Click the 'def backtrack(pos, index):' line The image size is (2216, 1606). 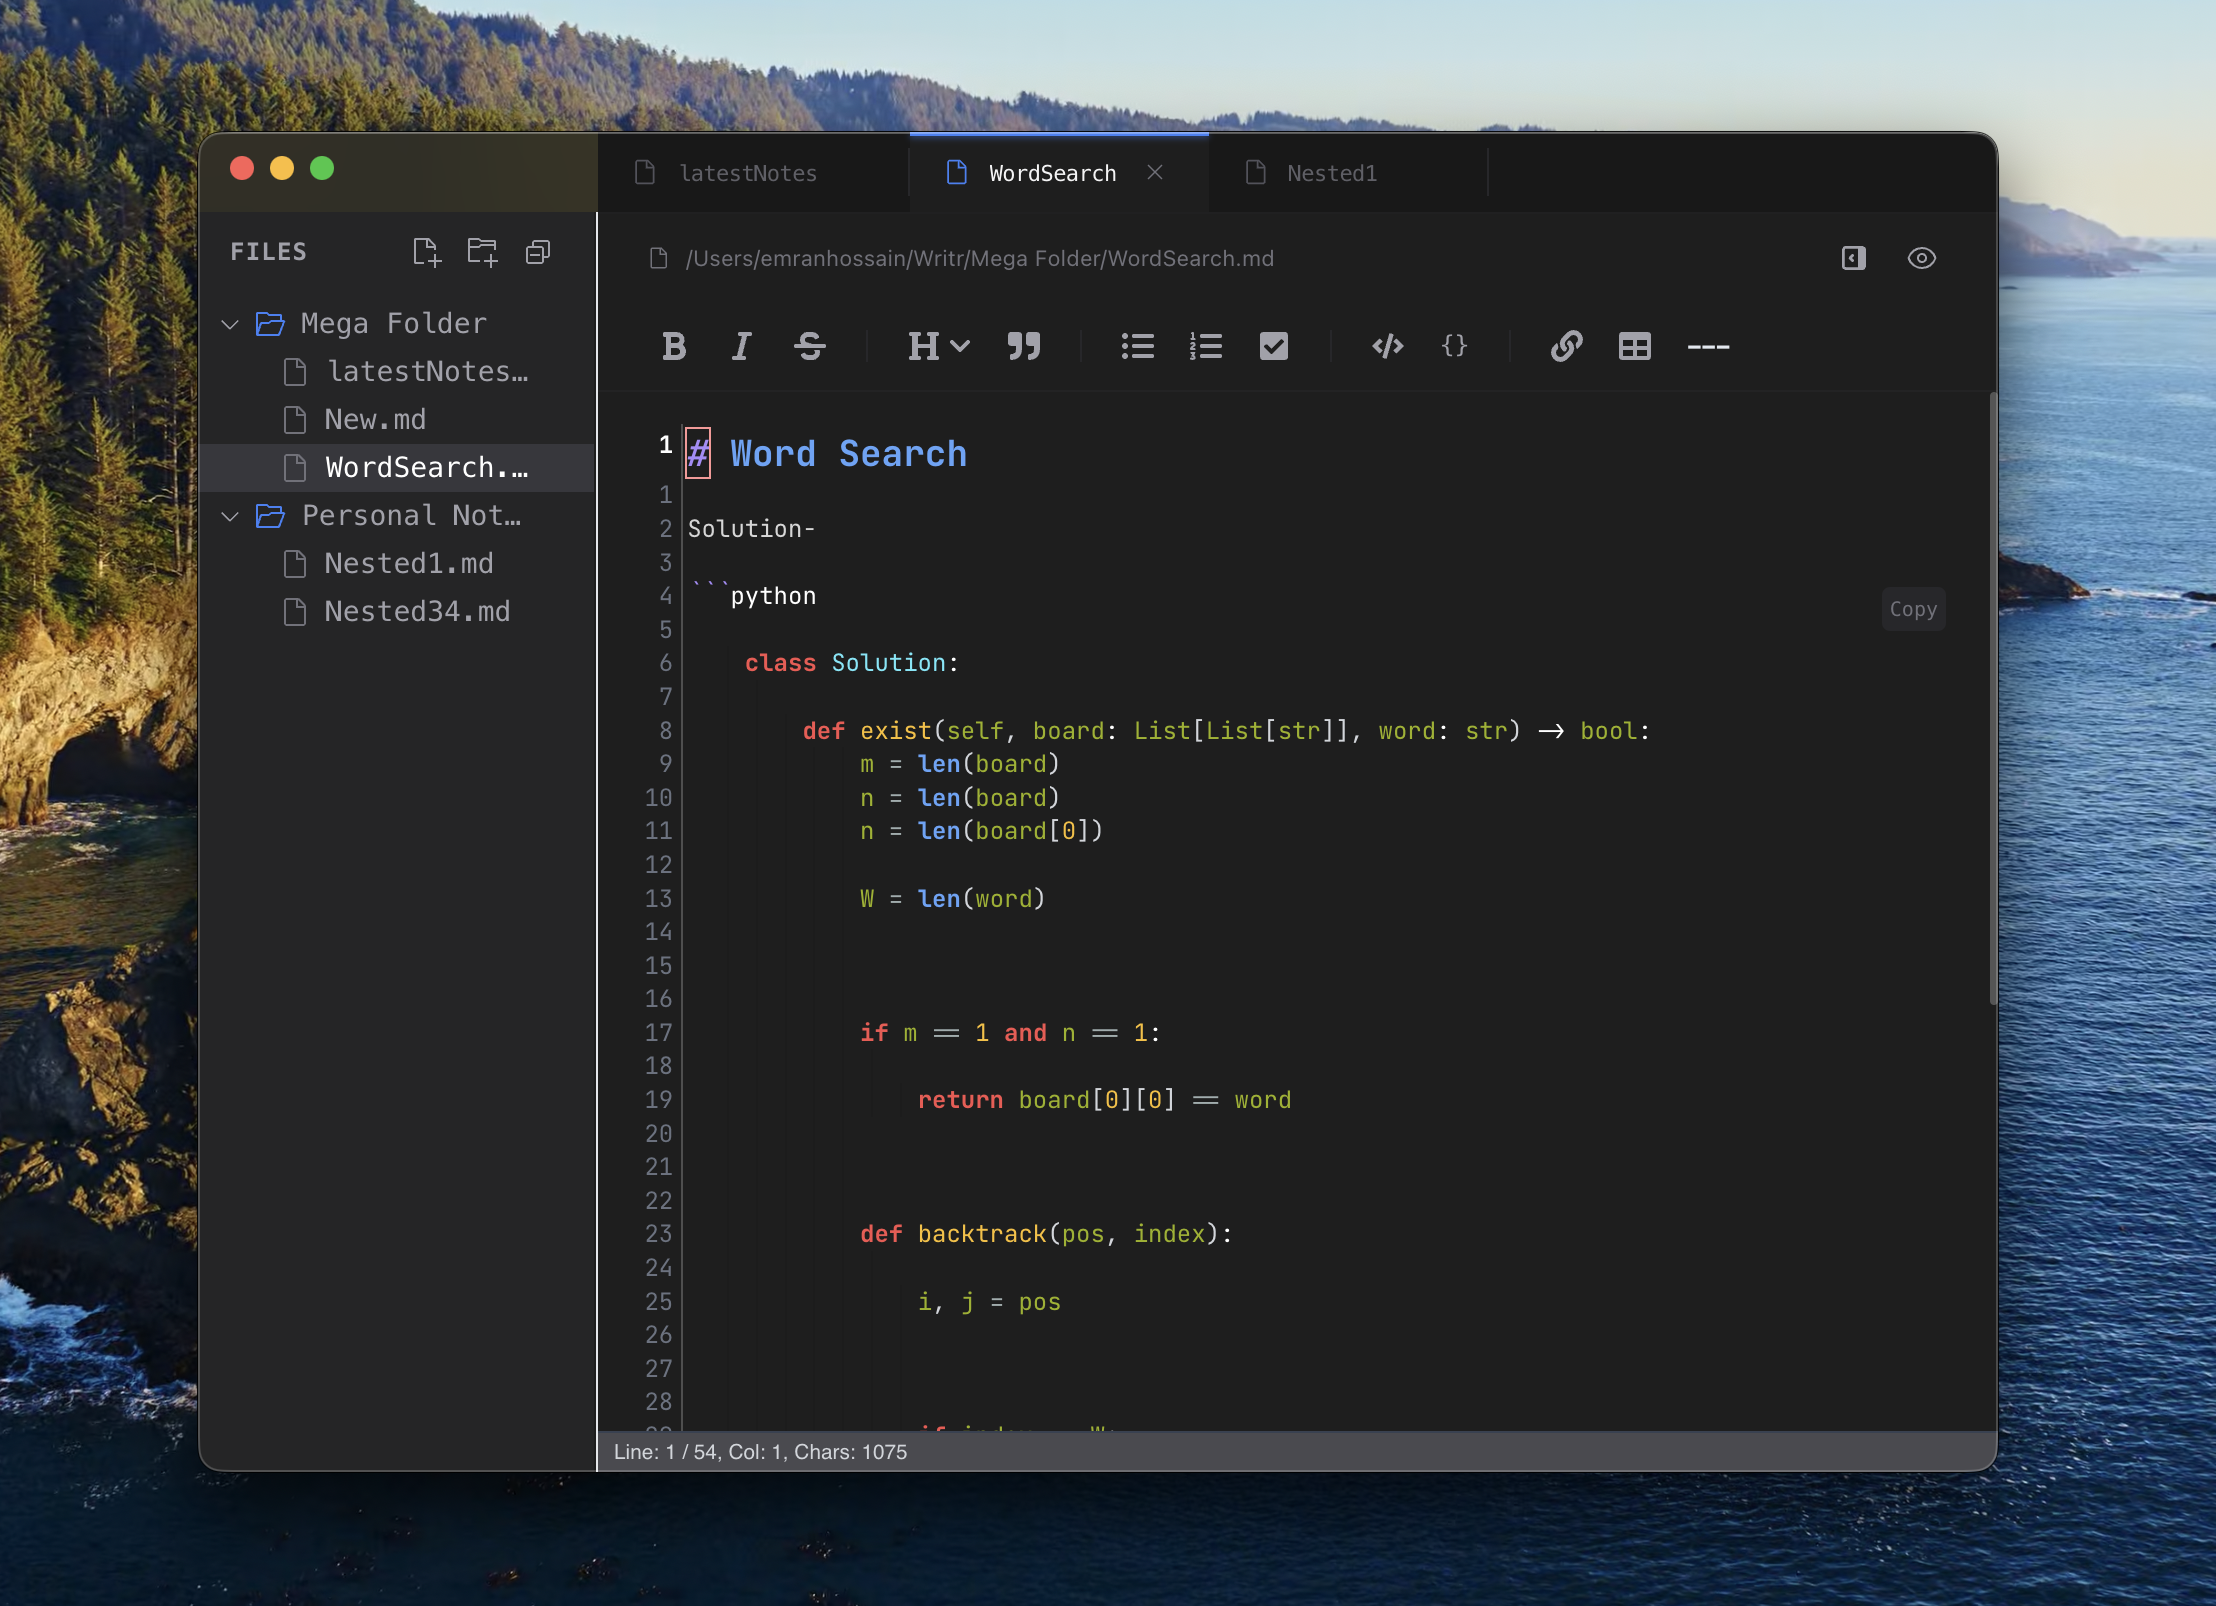[1046, 1234]
